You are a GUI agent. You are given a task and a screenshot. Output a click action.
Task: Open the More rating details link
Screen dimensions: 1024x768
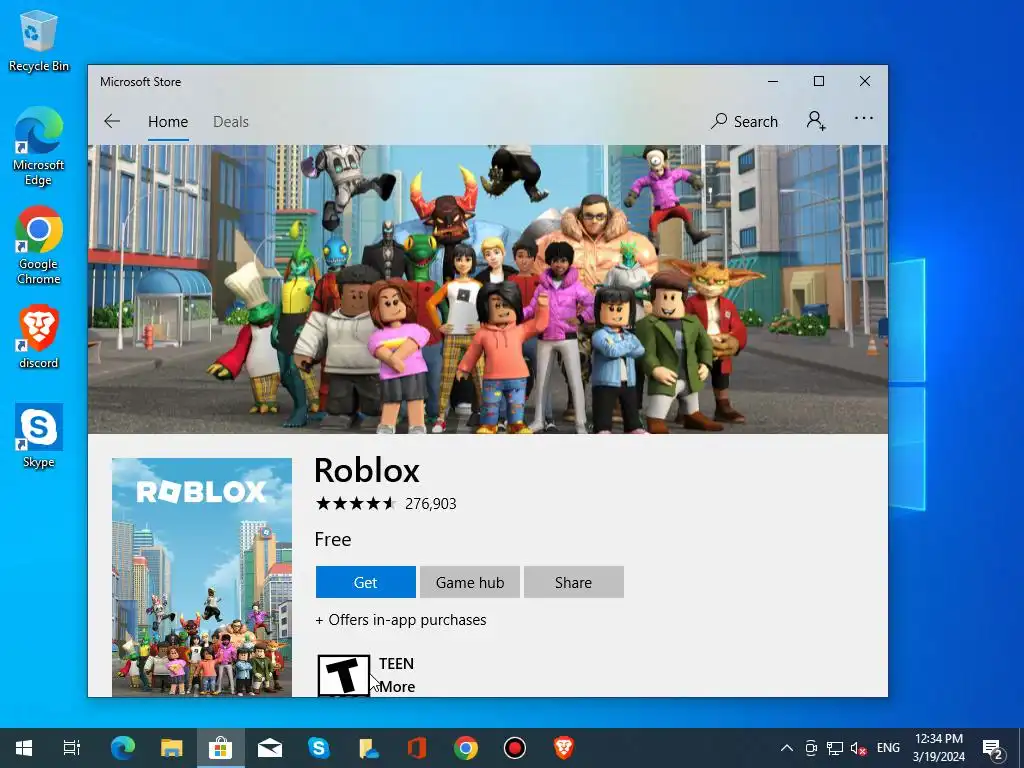pyautogui.click(x=397, y=687)
